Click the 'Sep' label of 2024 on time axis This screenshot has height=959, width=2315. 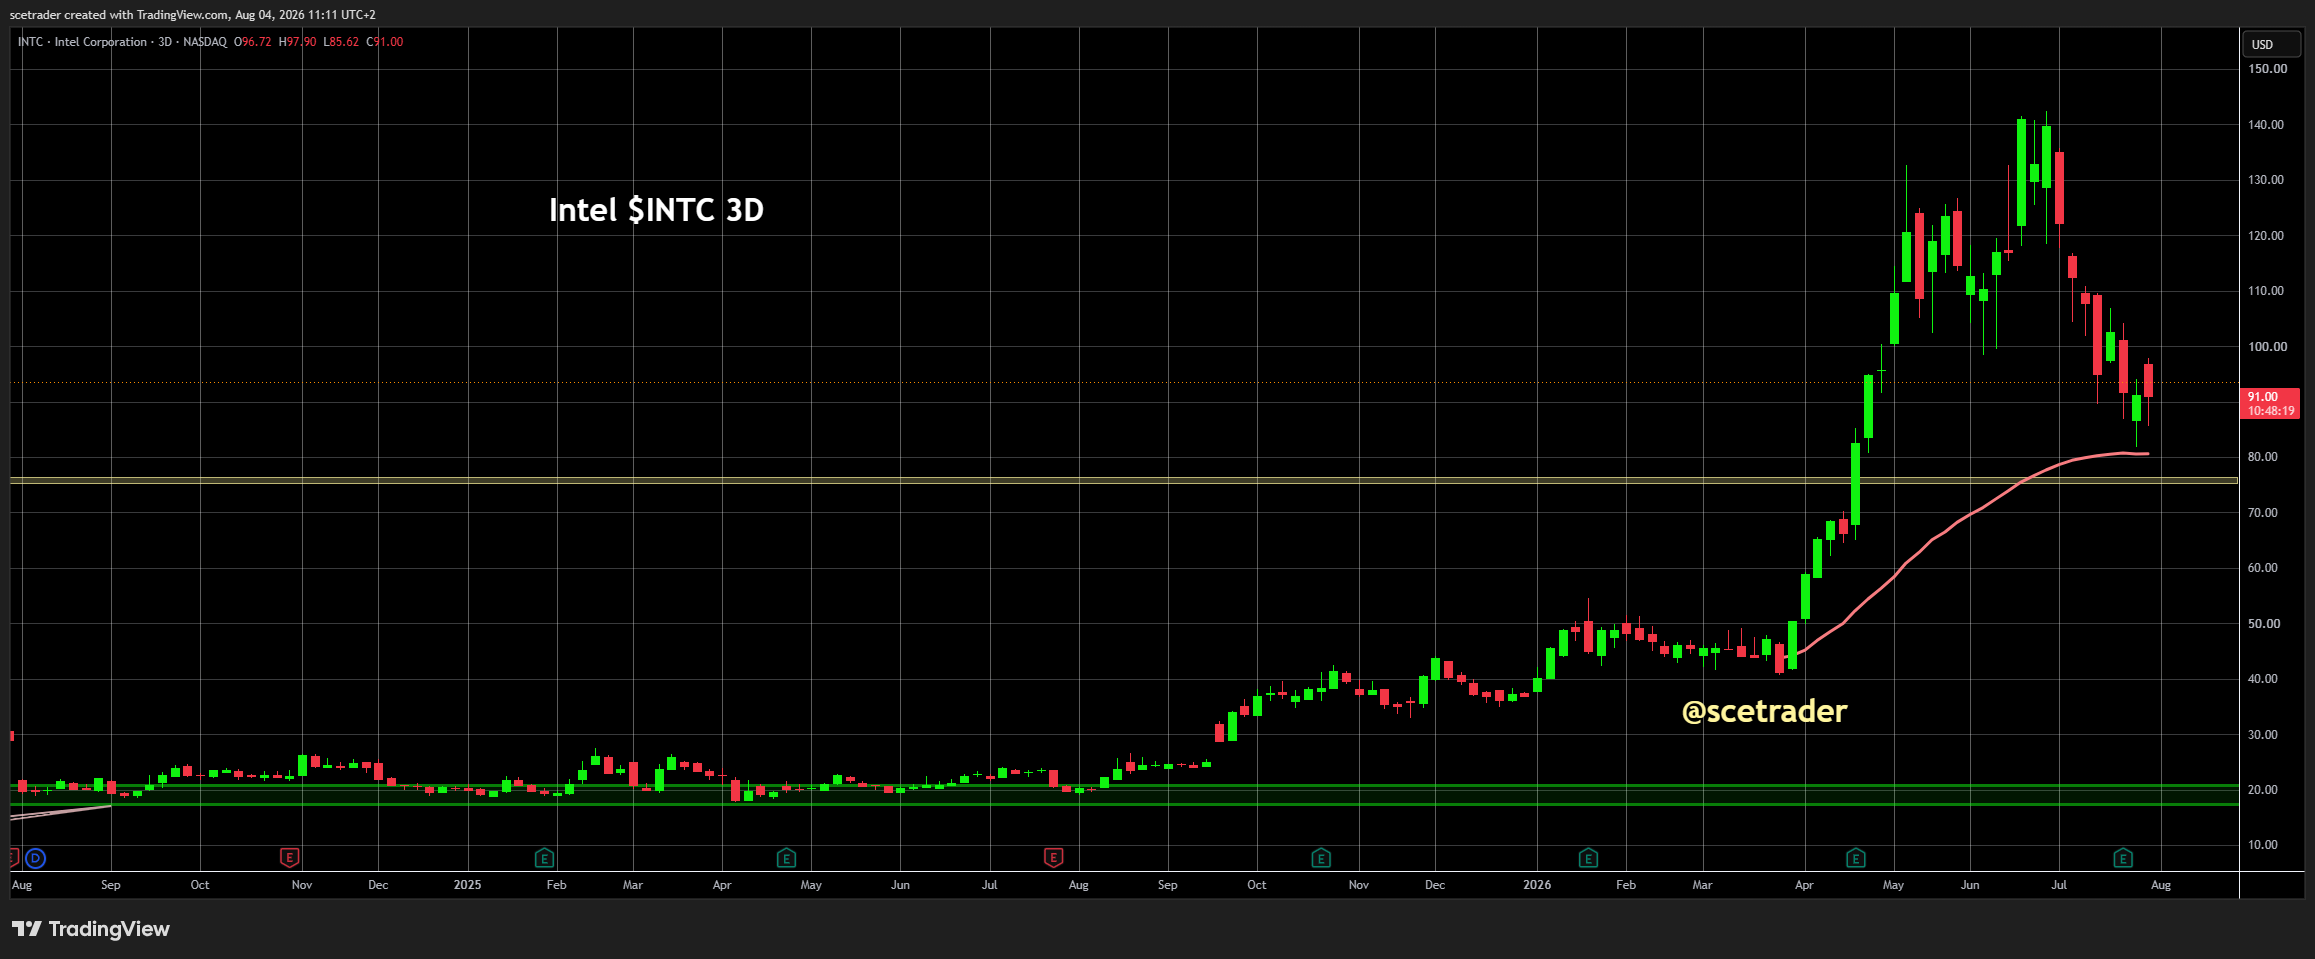coord(110,885)
